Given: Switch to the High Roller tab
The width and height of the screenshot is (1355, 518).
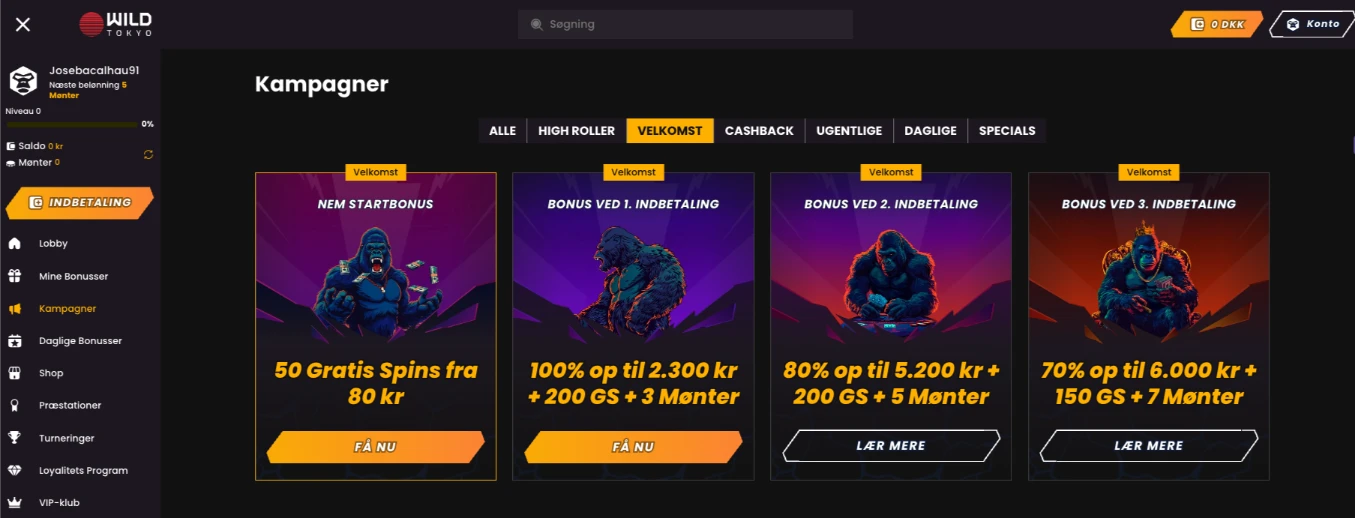Looking at the screenshot, I should tap(576, 131).
